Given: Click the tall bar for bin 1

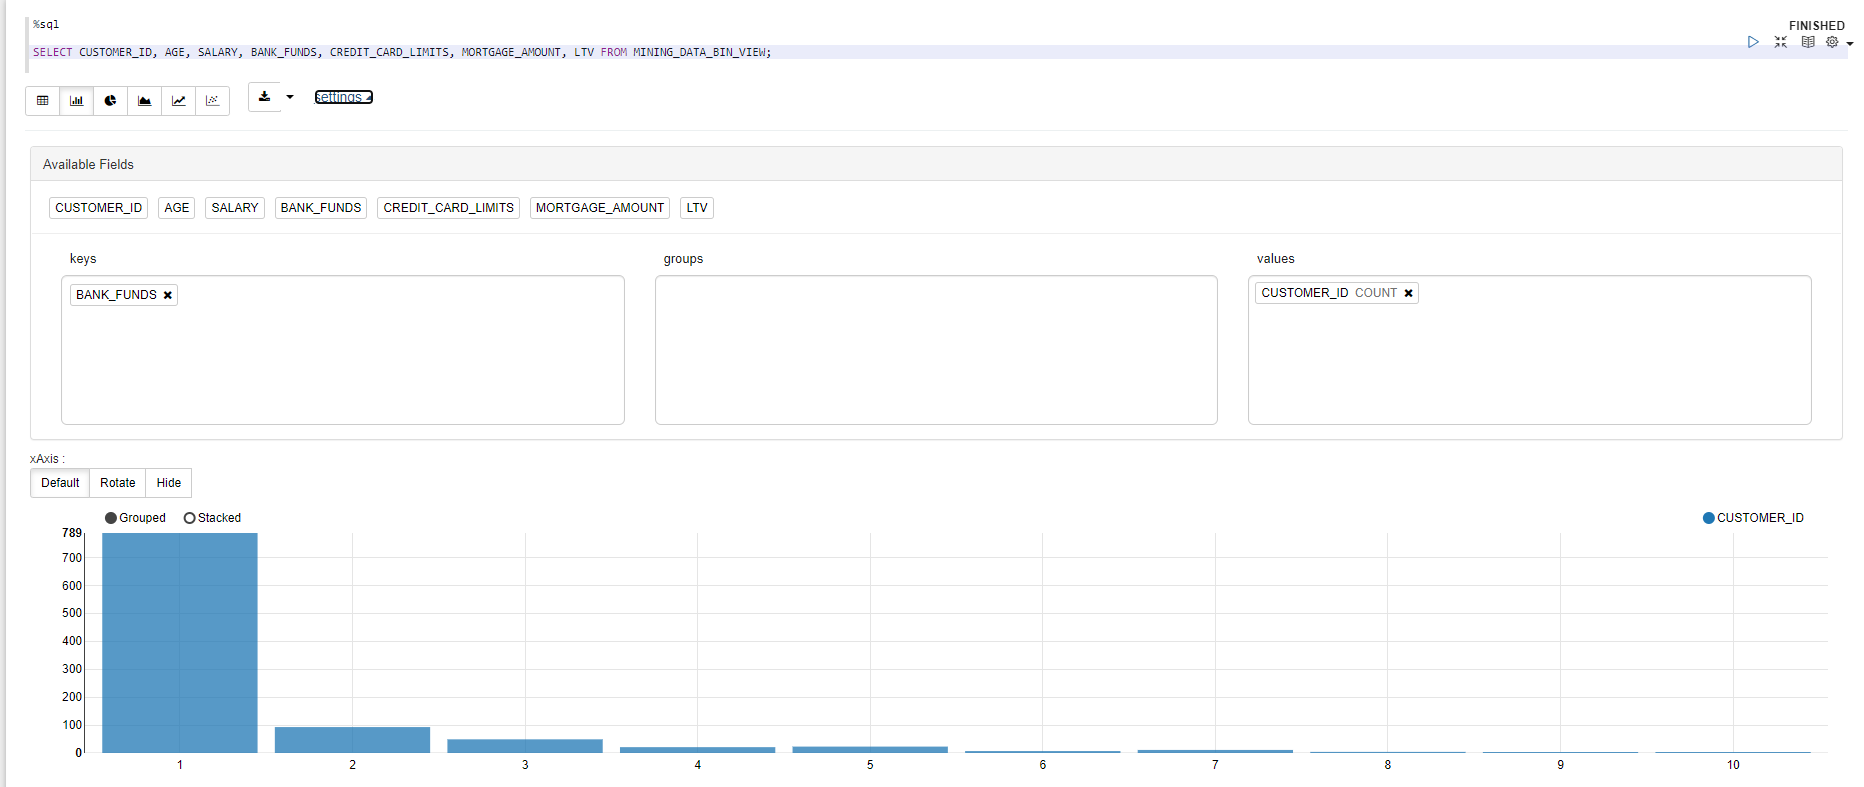Looking at the screenshot, I should pos(180,643).
